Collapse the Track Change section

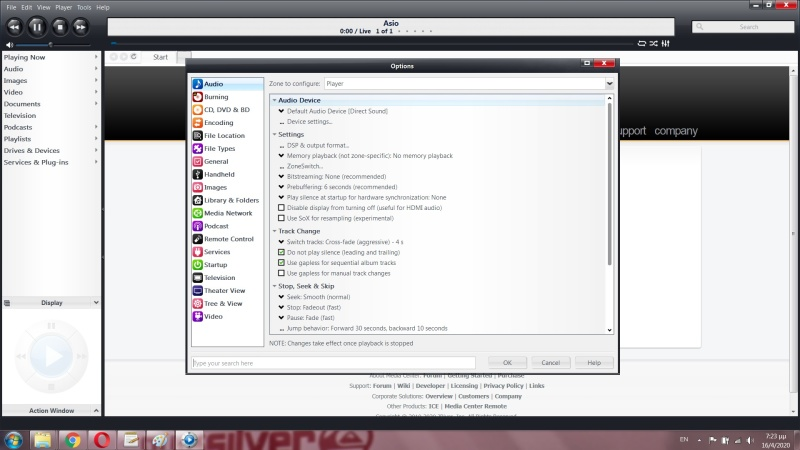(274, 231)
